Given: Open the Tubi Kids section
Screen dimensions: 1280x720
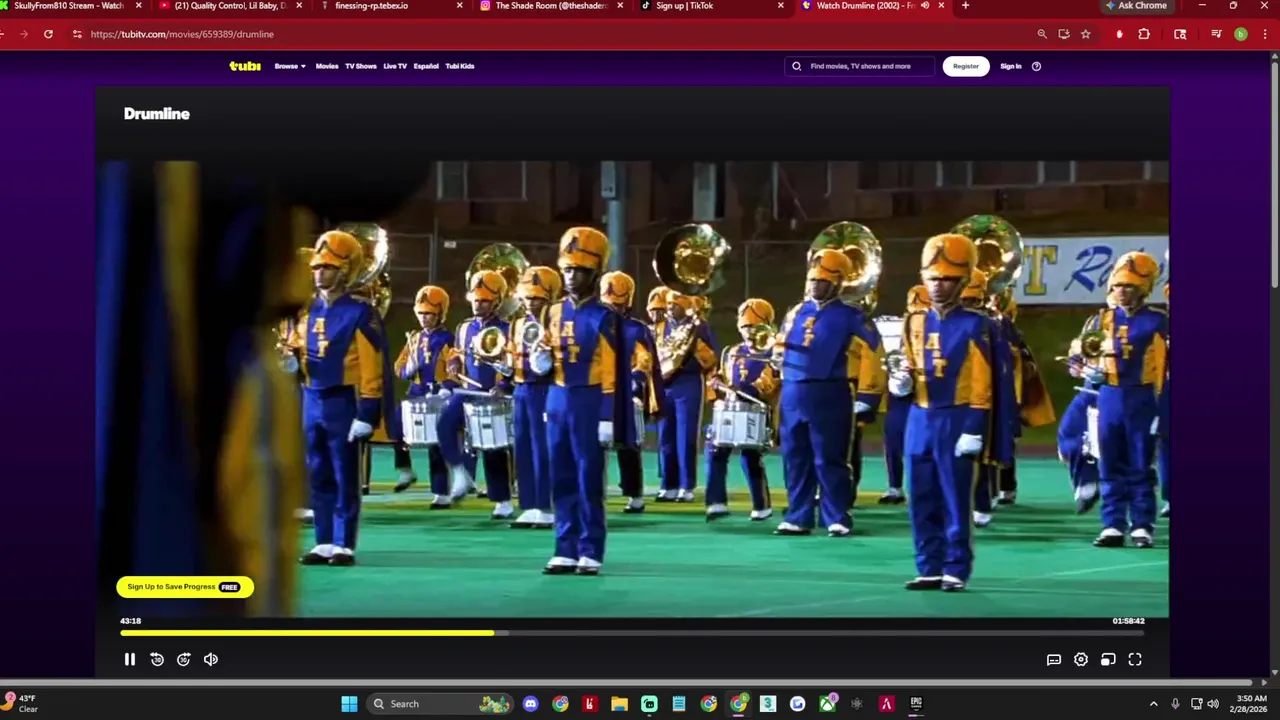Looking at the screenshot, I should (x=460, y=66).
